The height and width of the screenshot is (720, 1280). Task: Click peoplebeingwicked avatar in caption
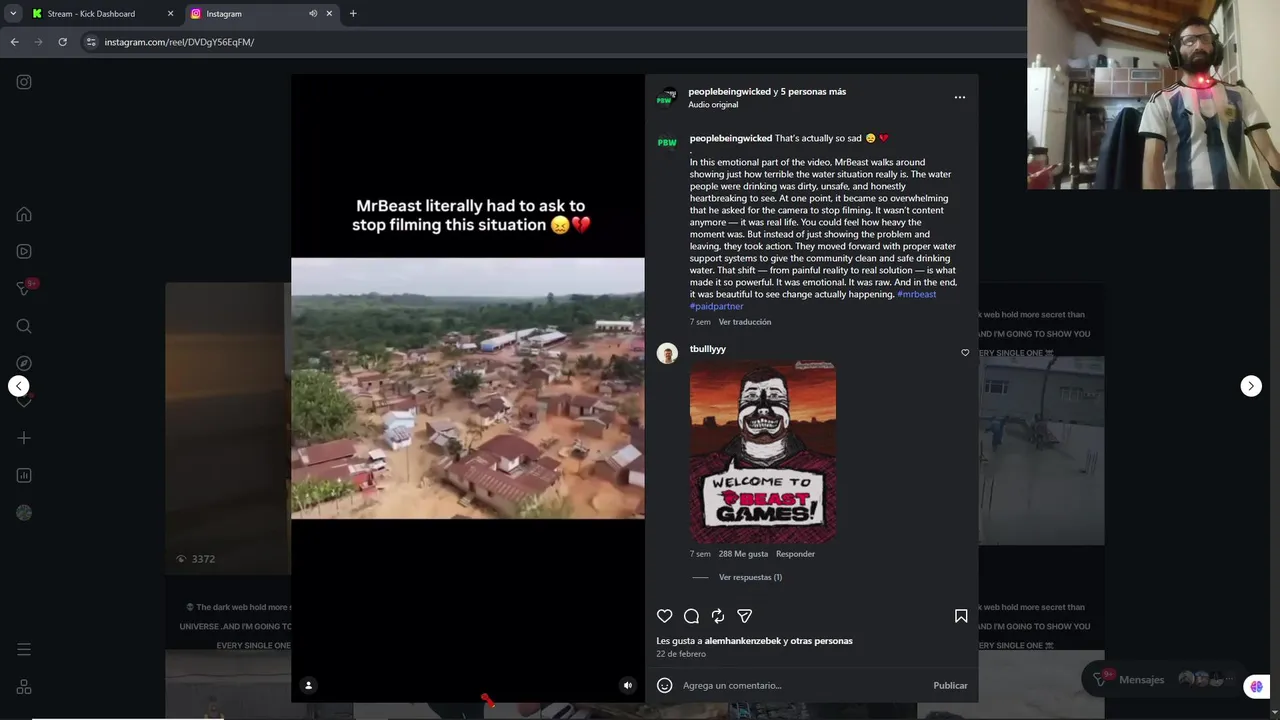pos(666,143)
